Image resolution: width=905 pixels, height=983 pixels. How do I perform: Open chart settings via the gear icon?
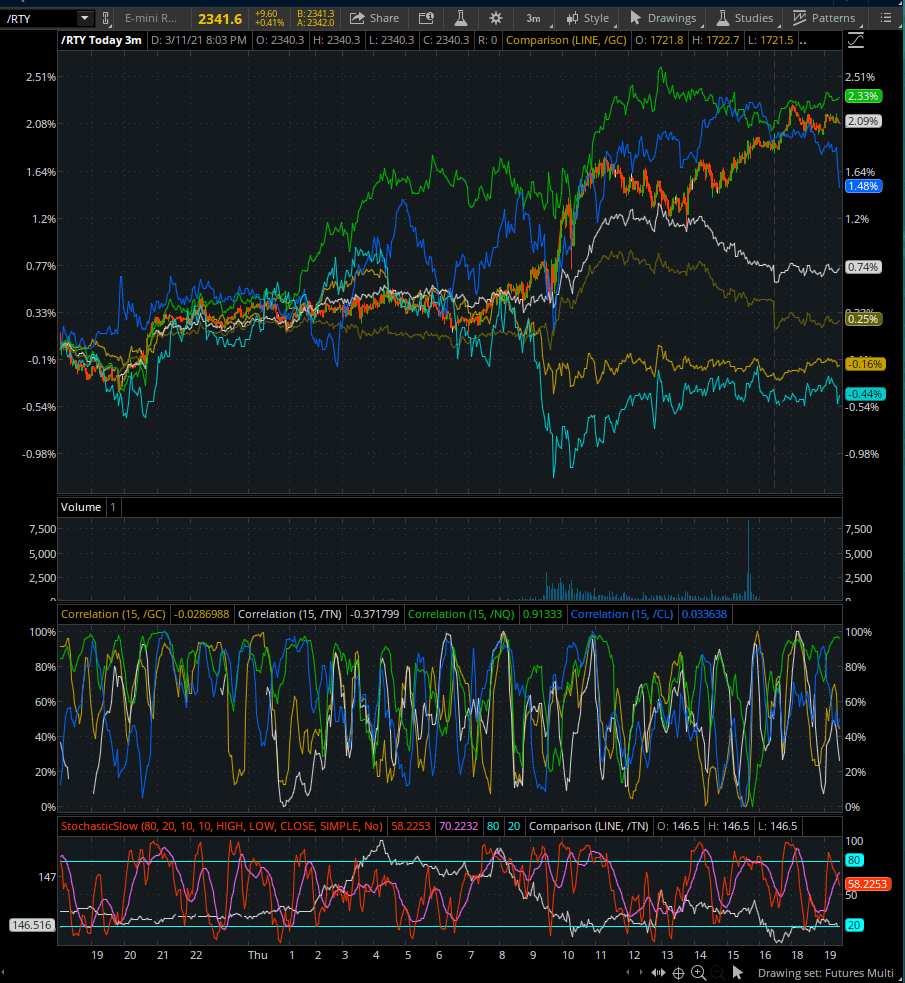(x=496, y=18)
